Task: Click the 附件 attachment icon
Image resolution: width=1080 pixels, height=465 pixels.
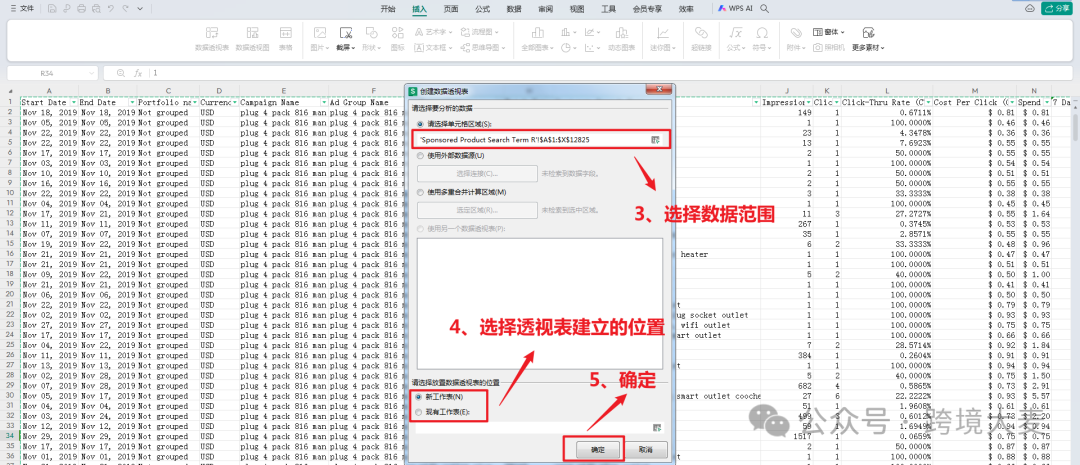Action: pyautogui.click(x=796, y=32)
